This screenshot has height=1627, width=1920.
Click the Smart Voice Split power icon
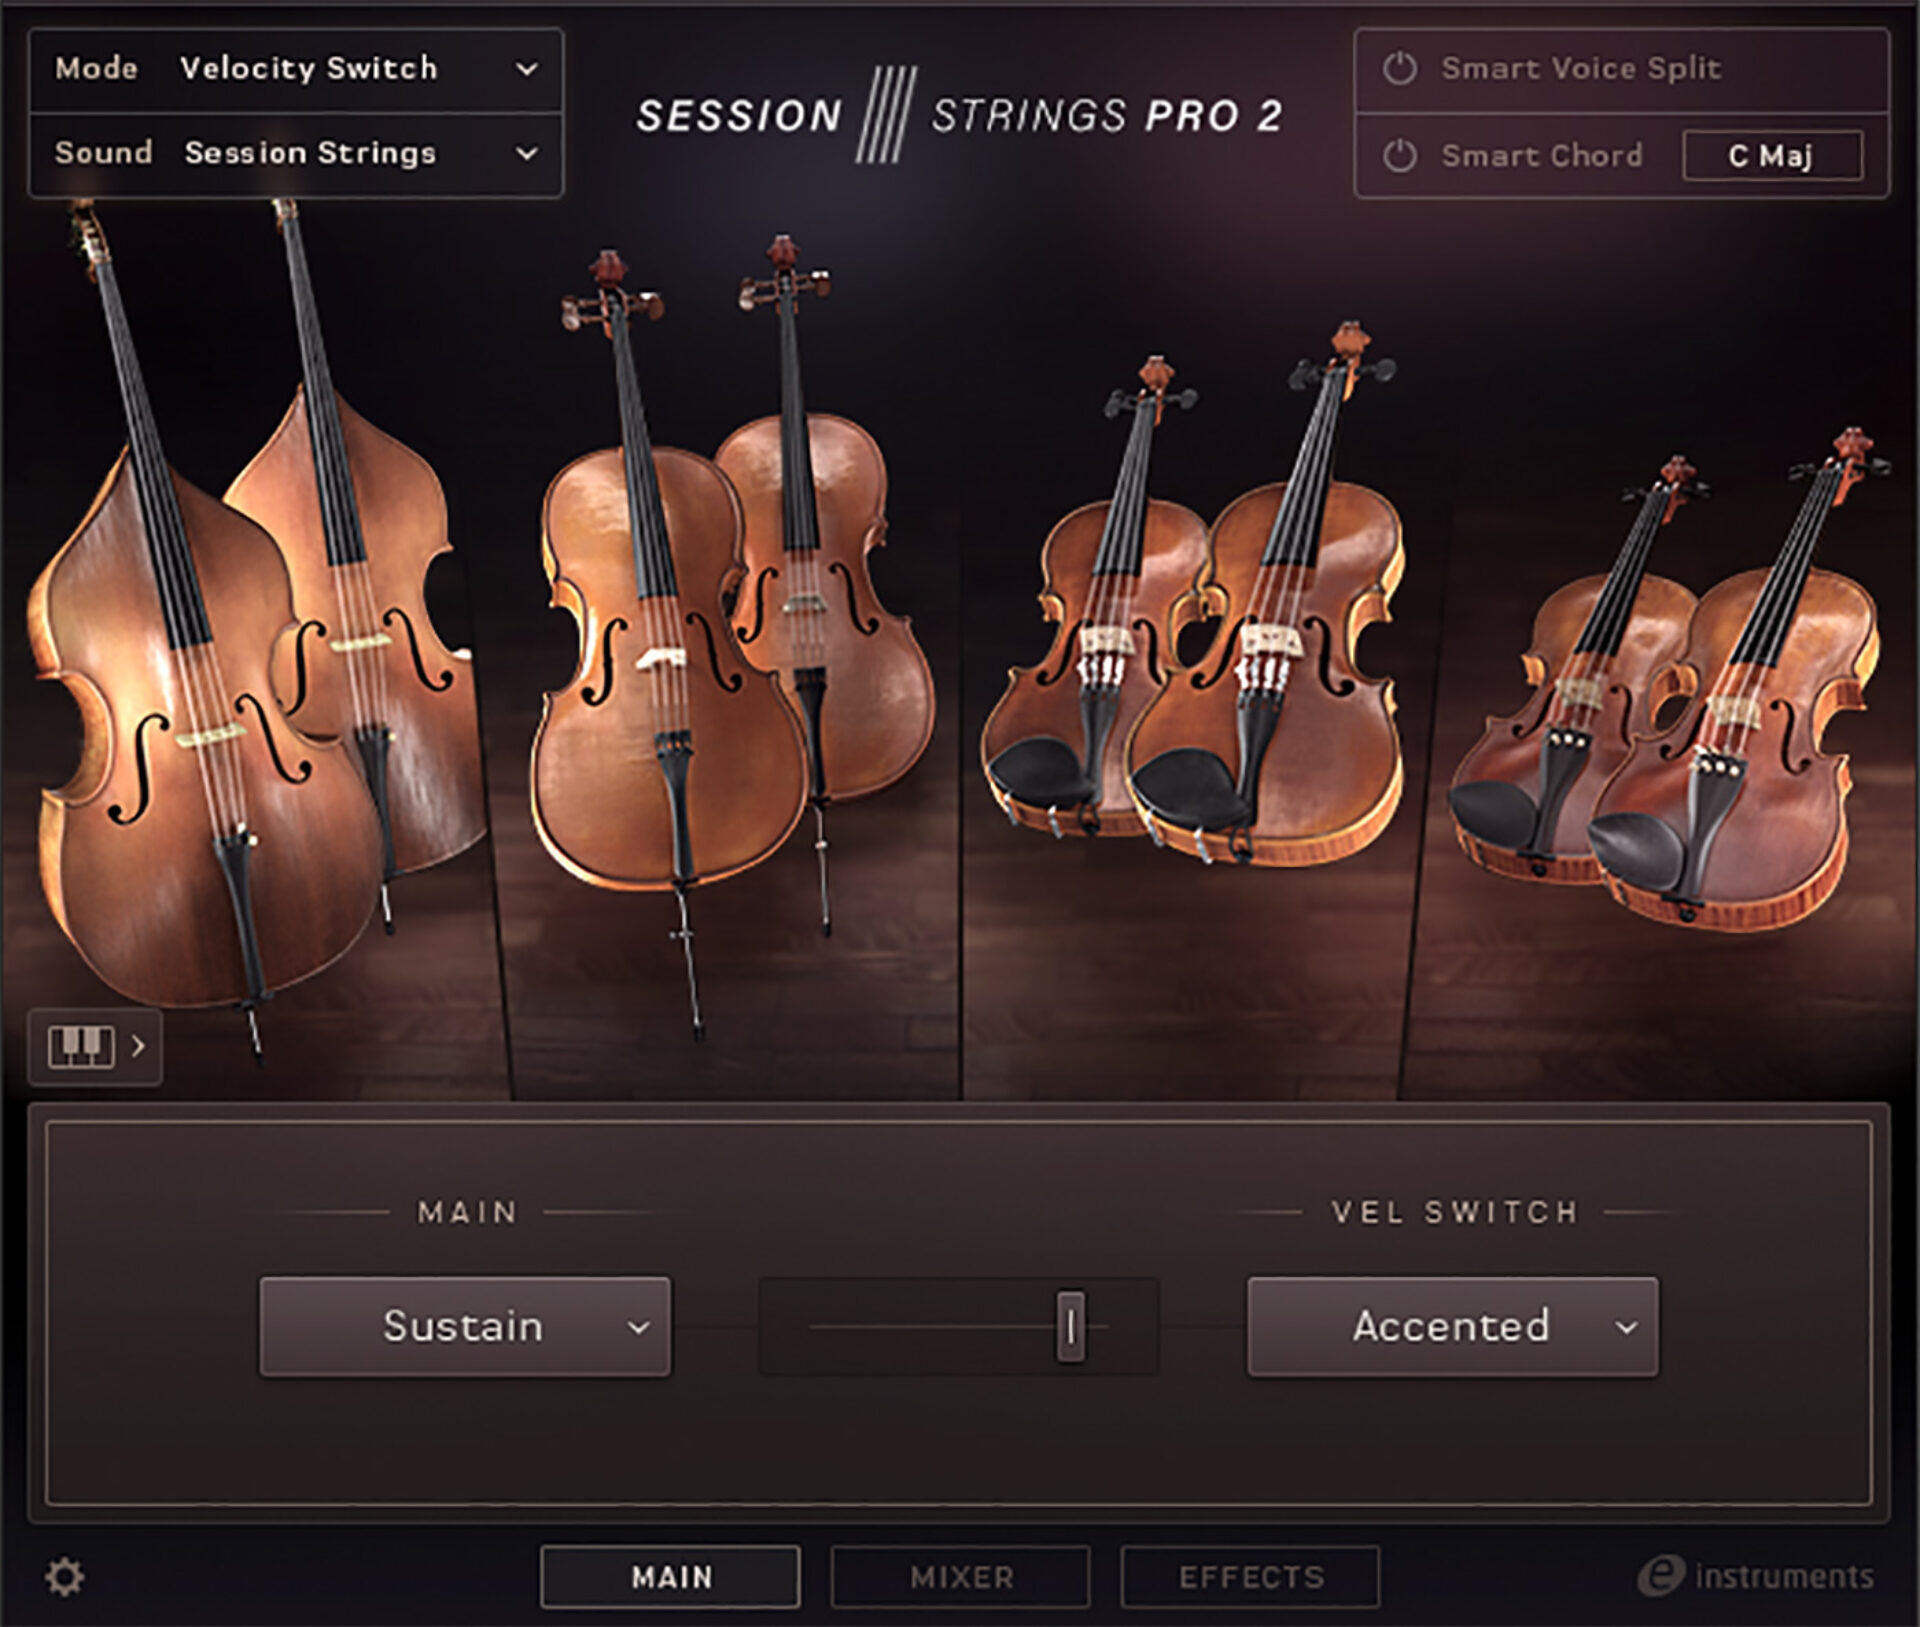(x=1399, y=66)
